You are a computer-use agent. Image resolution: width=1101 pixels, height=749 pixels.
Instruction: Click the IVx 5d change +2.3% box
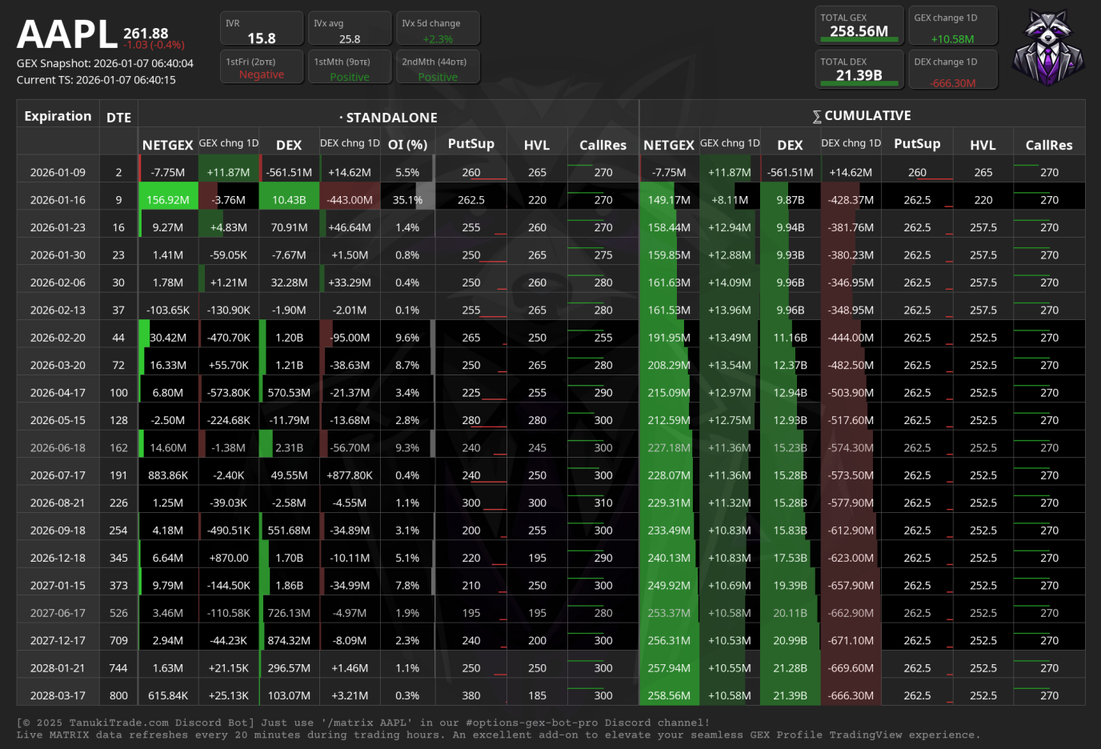pyautogui.click(x=437, y=29)
